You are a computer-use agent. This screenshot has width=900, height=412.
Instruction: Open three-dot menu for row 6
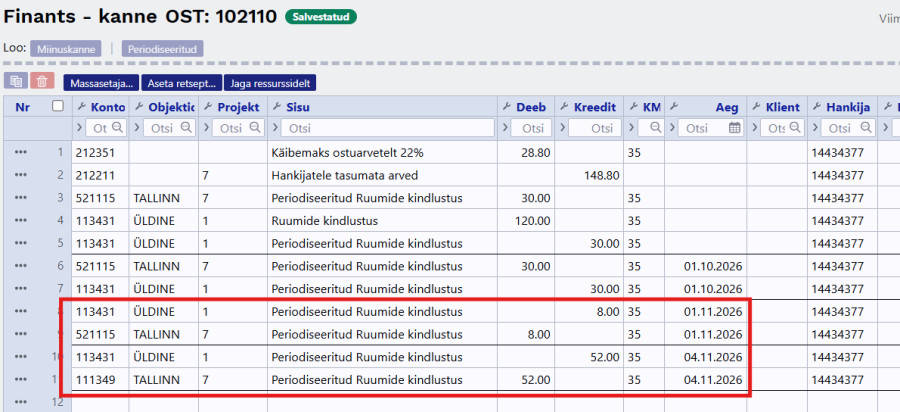(21, 266)
